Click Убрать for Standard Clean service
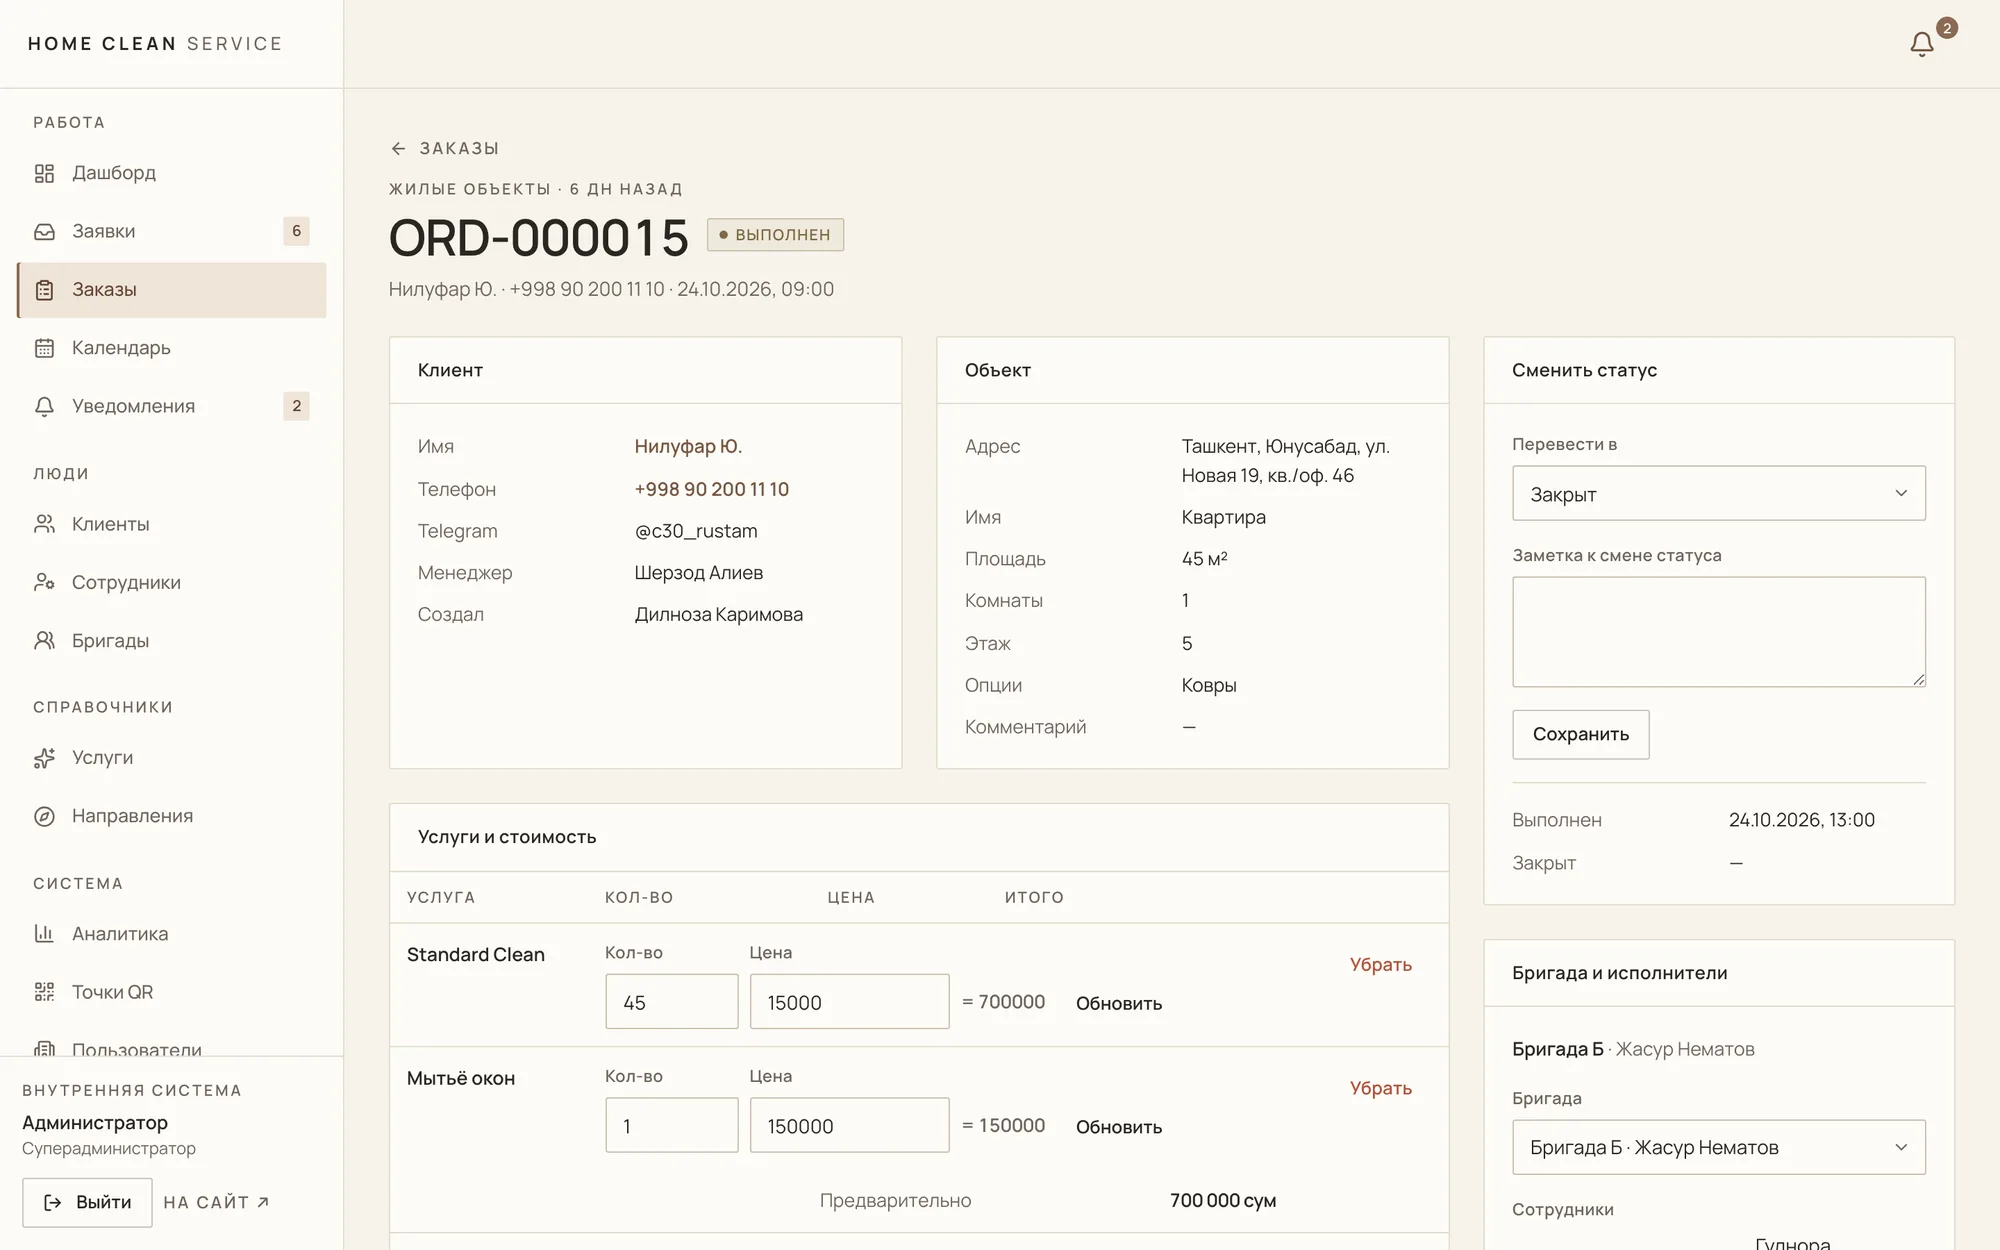Screen dimensions: 2000x1250 pyautogui.click(x=1380, y=965)
